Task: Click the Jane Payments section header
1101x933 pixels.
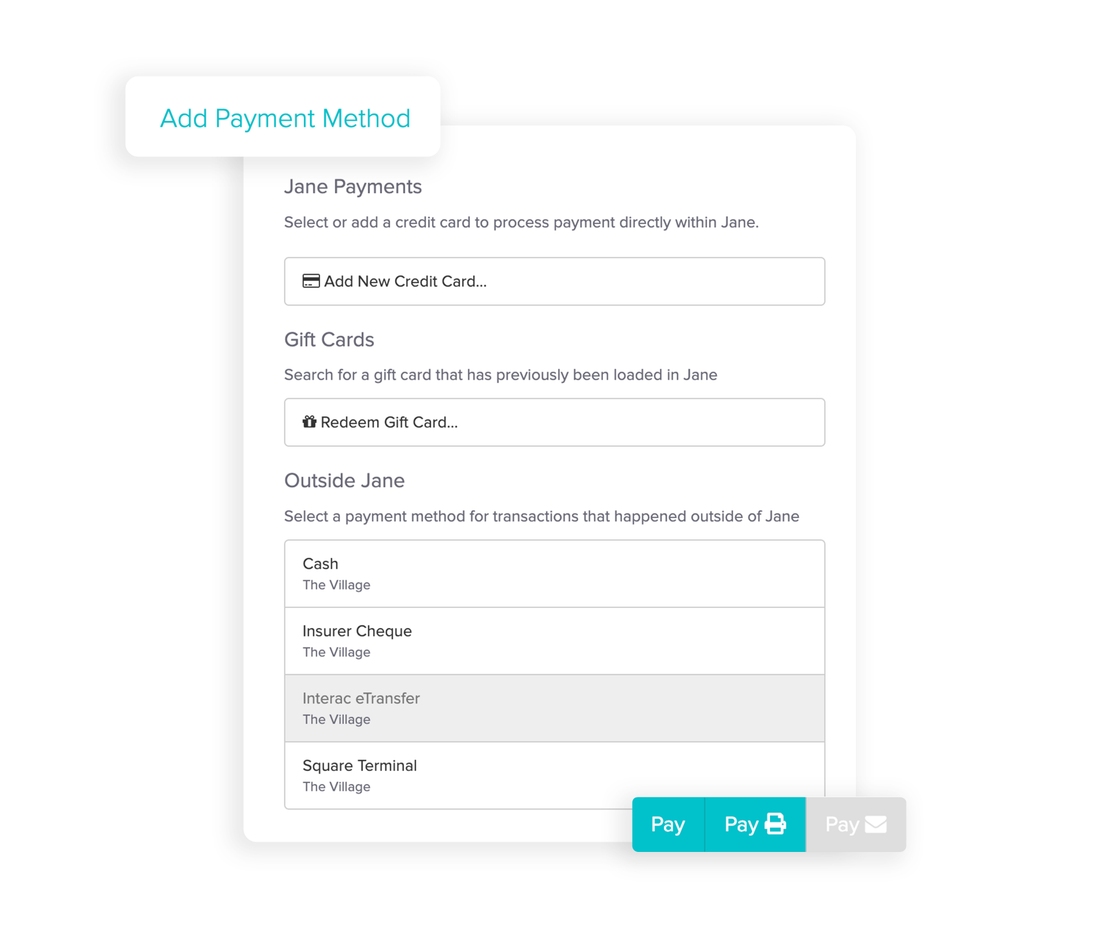Action: pyautogui.click(x=352, y=186)
